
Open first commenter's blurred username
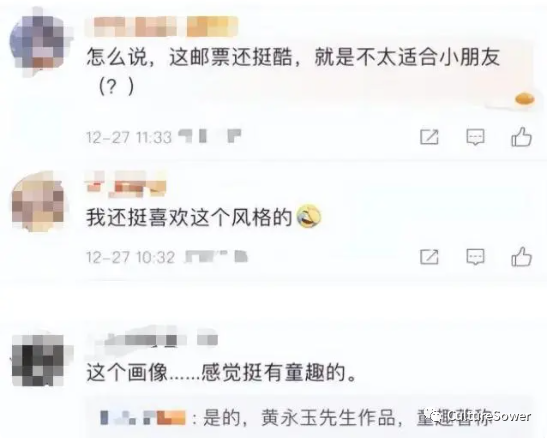[162, 27]
